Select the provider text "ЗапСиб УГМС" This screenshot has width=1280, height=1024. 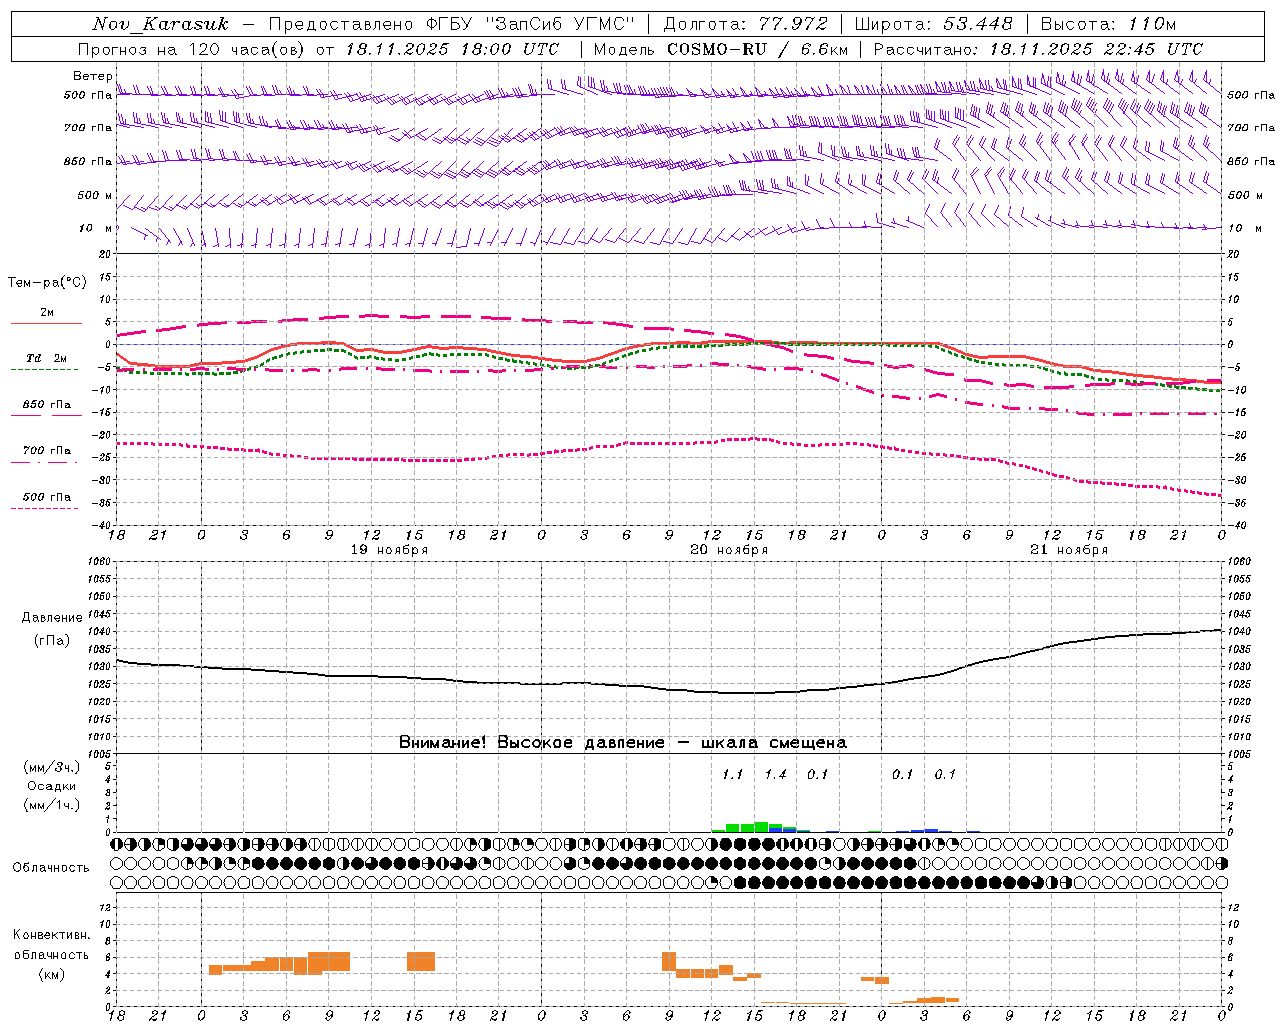[x=558, y=24]
